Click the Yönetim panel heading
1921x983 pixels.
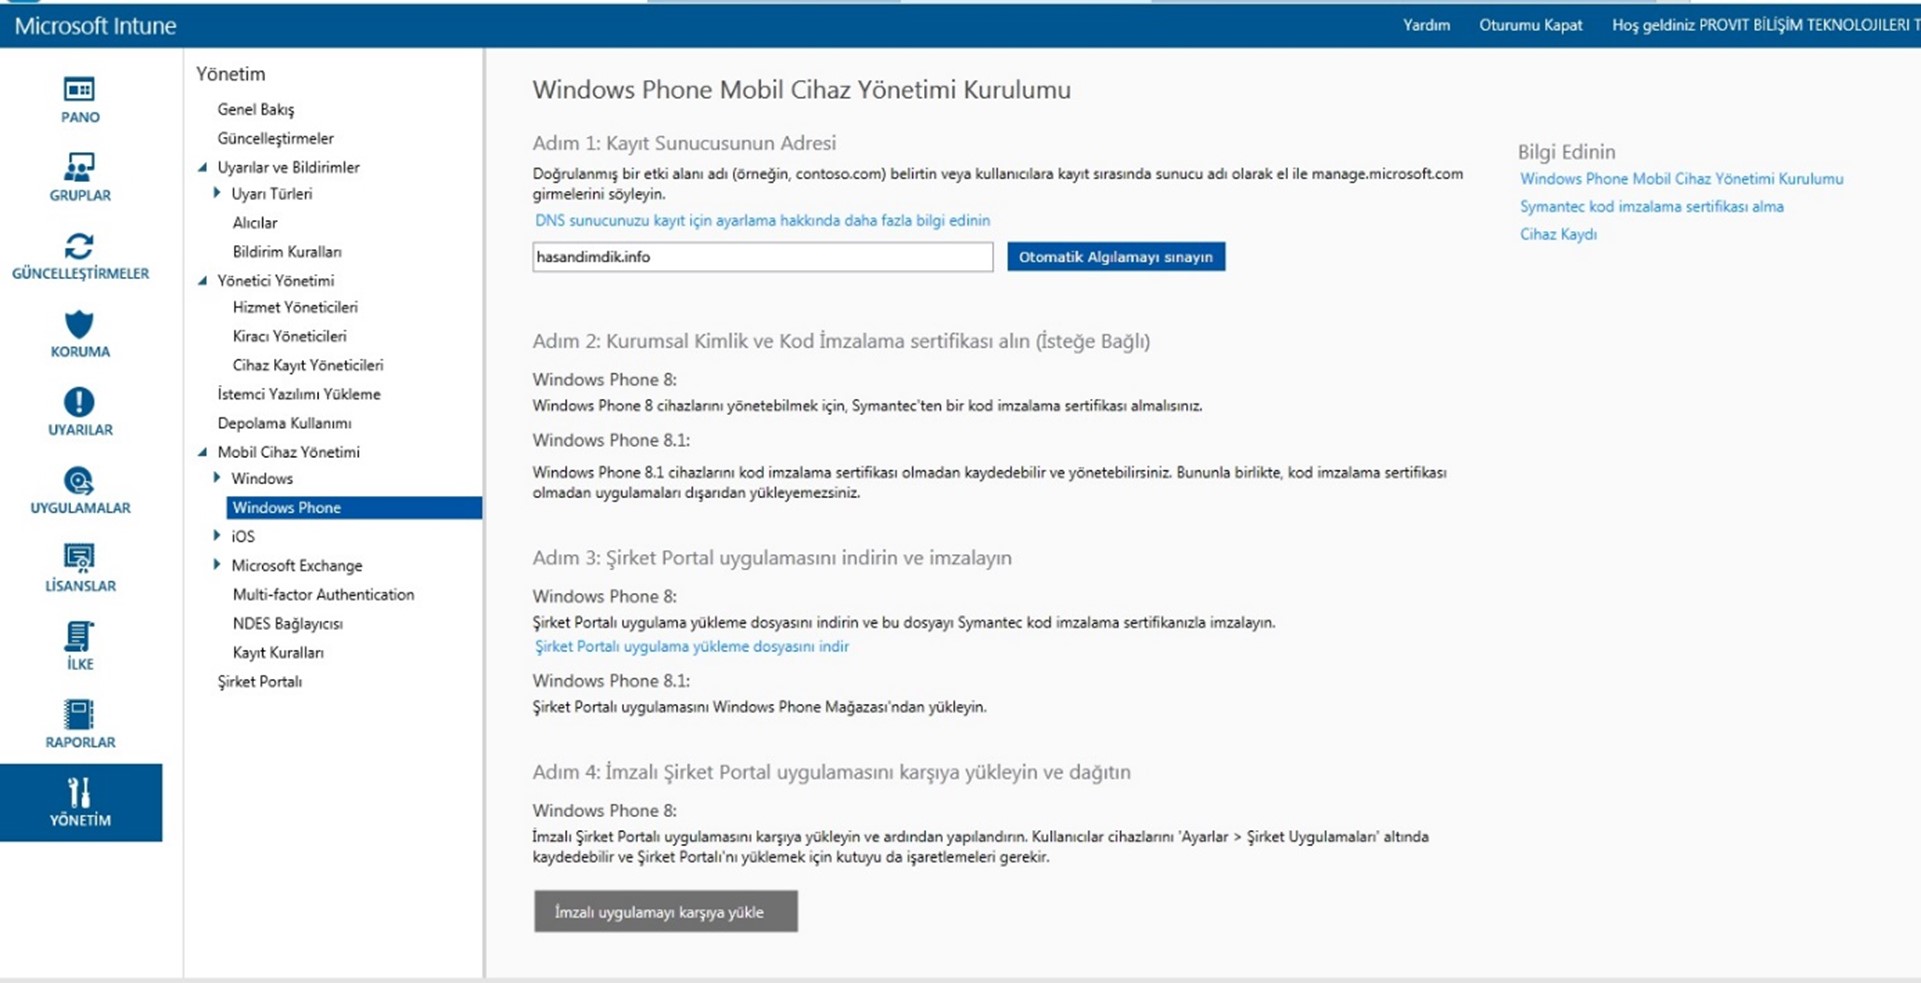[x=231, y=74]
